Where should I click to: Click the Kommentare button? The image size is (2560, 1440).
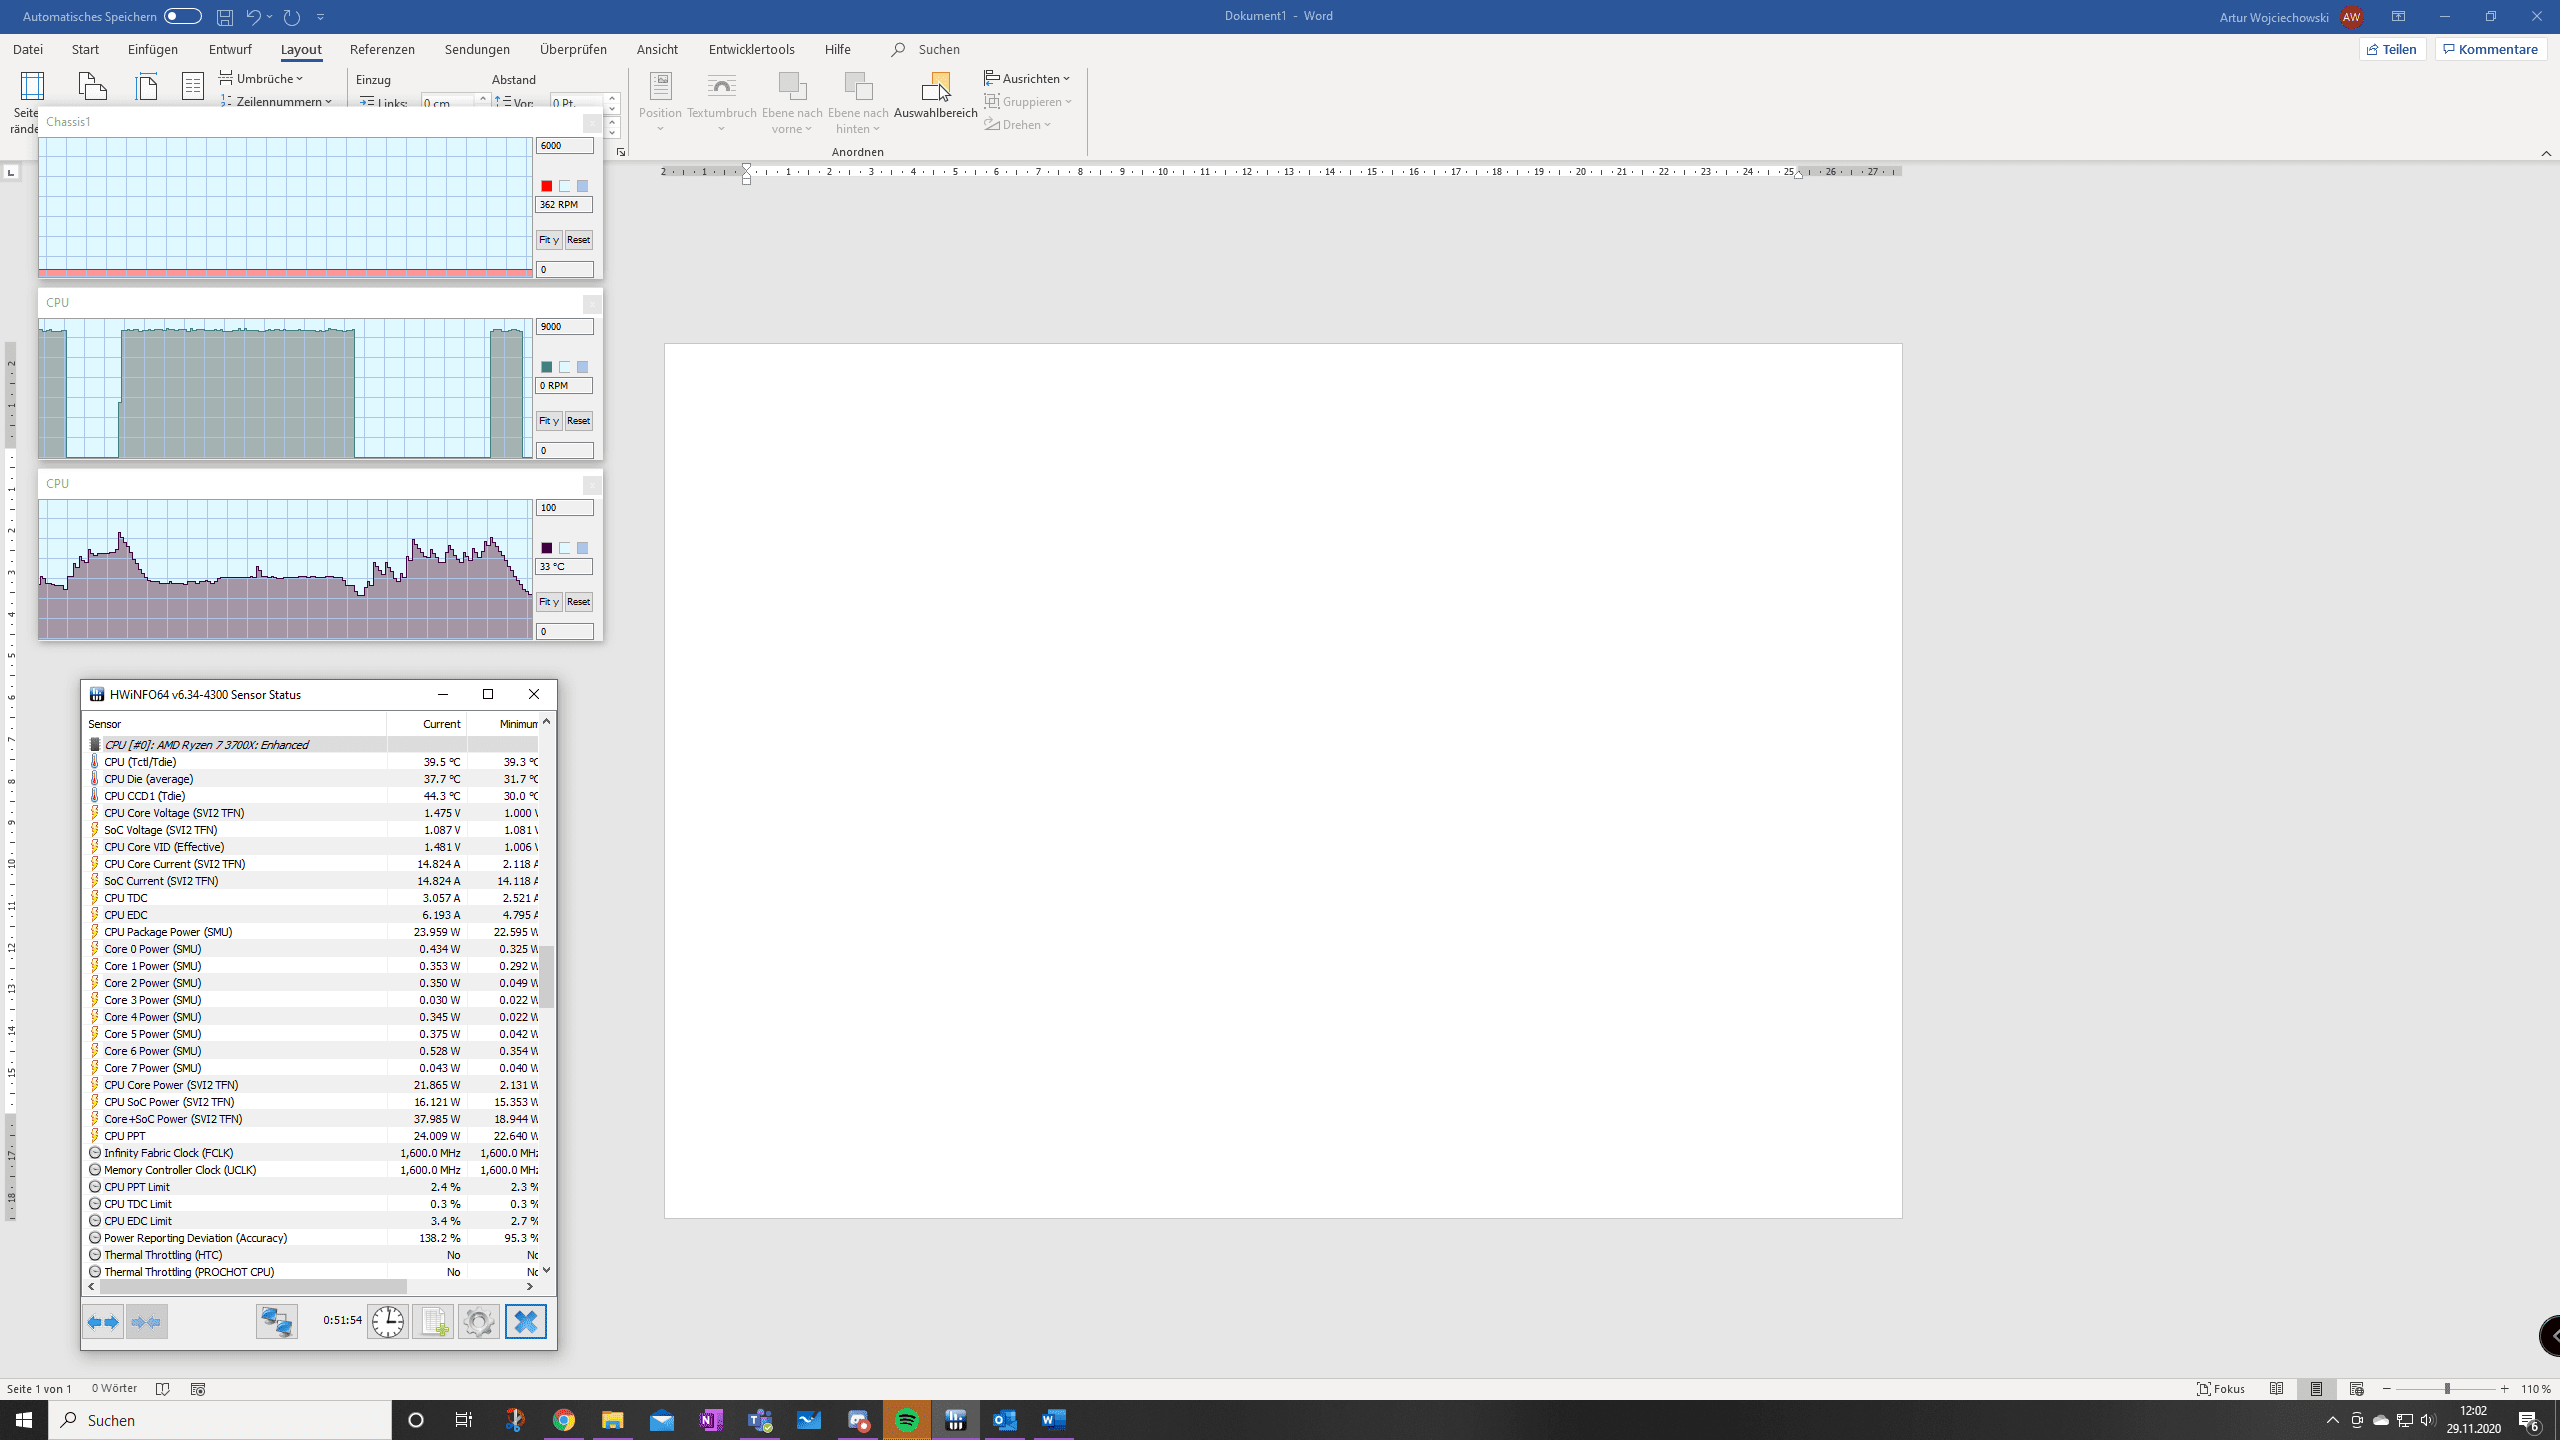pyautogui.click(x=2490, y=49)
